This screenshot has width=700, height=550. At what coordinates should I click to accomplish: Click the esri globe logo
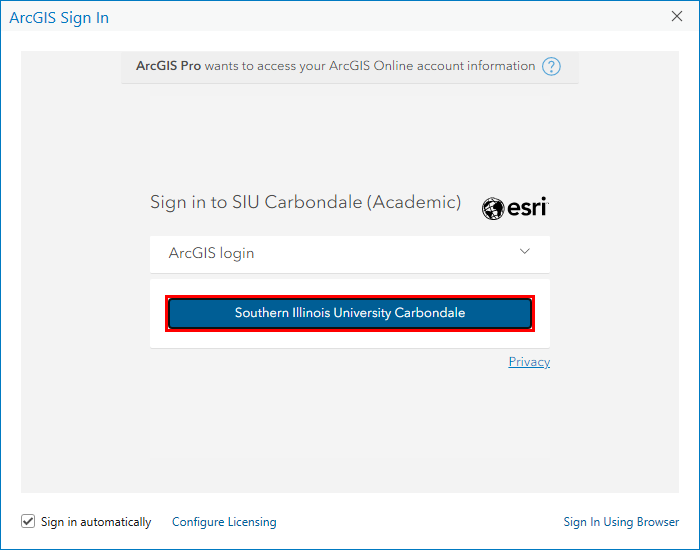(493, 208)
